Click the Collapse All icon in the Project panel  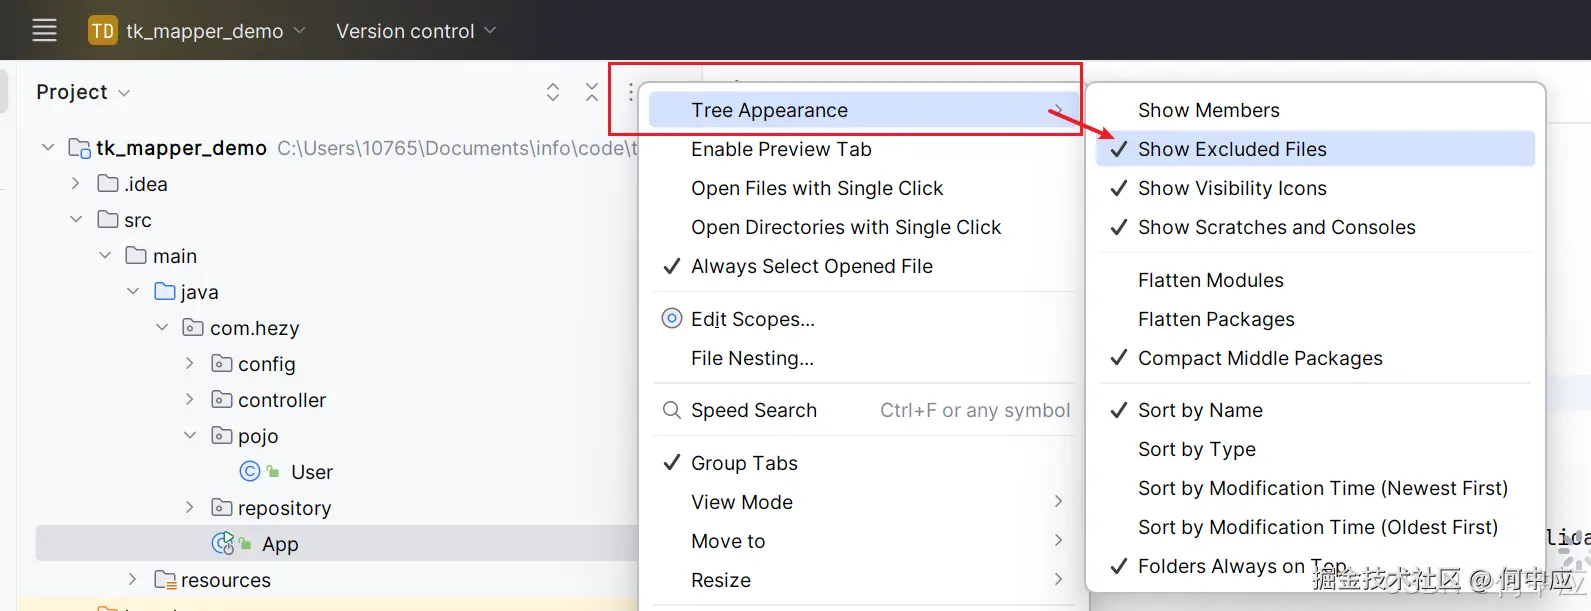point(592,92)
